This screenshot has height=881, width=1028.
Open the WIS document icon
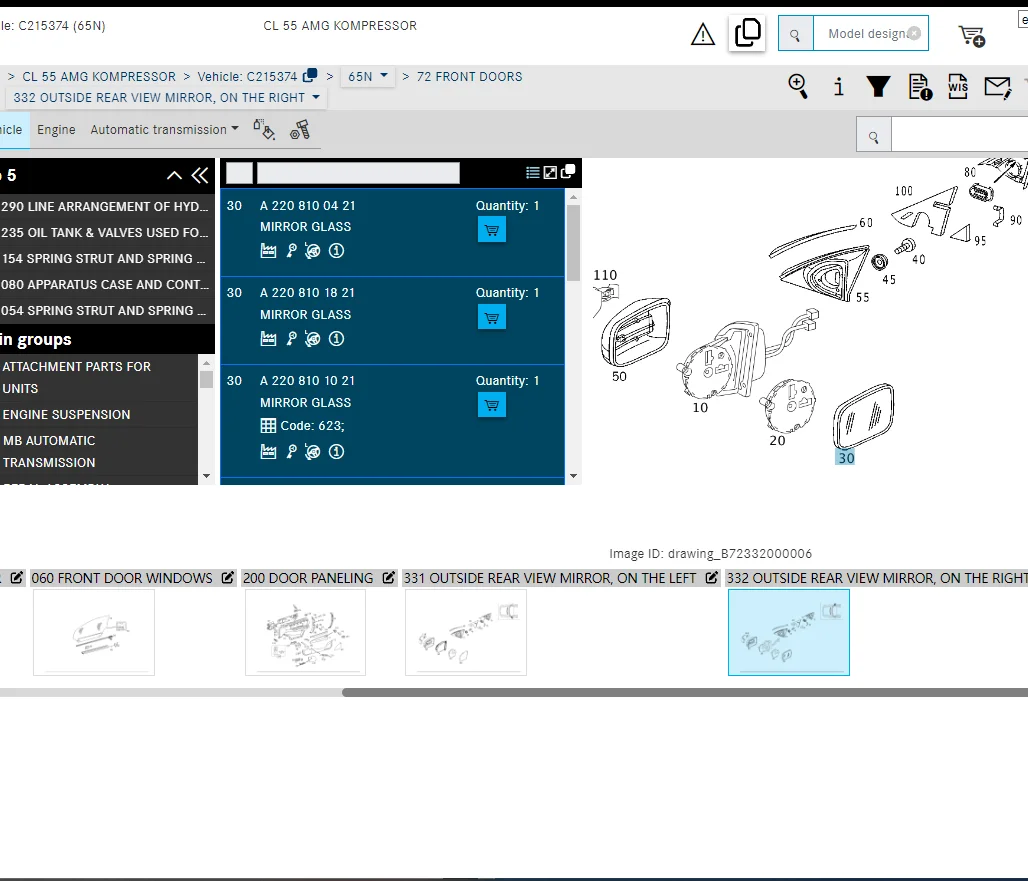(x=958, y=87)
